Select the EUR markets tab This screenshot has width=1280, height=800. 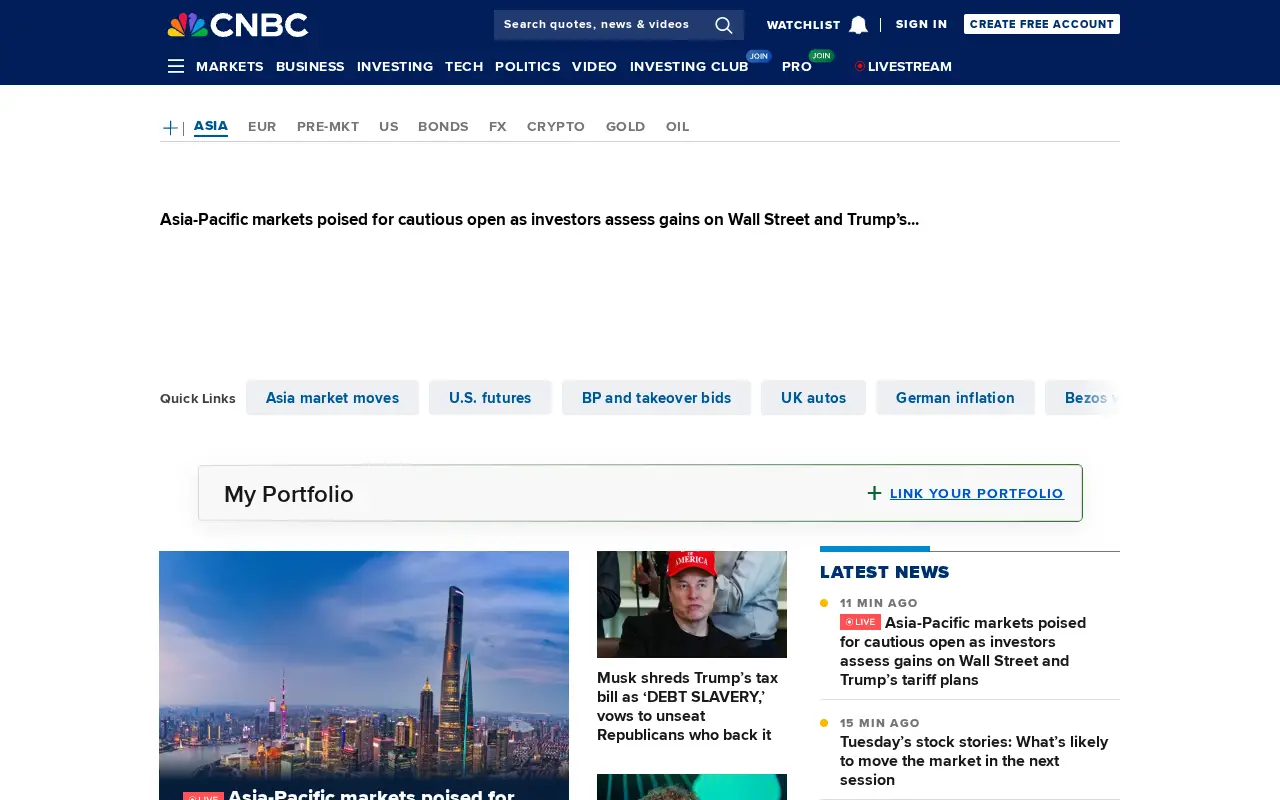(x=262, y=126)
